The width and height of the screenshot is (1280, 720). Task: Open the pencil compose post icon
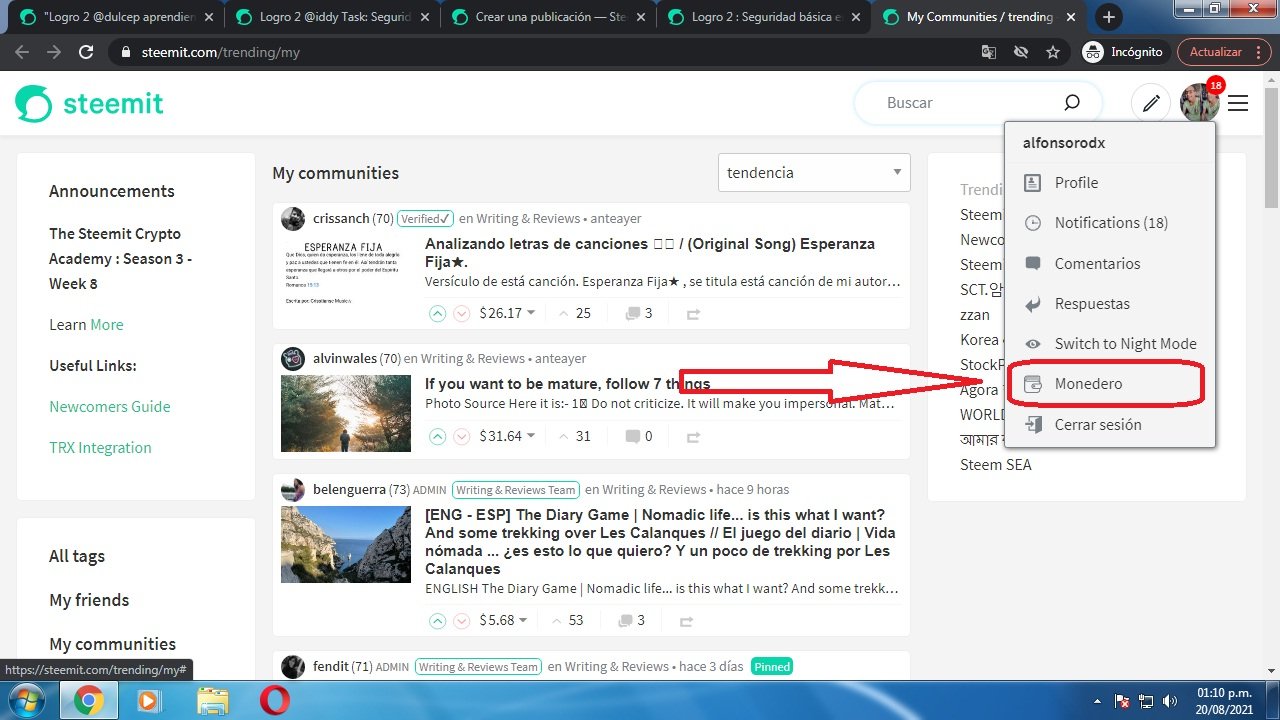tap(1151, 103)
